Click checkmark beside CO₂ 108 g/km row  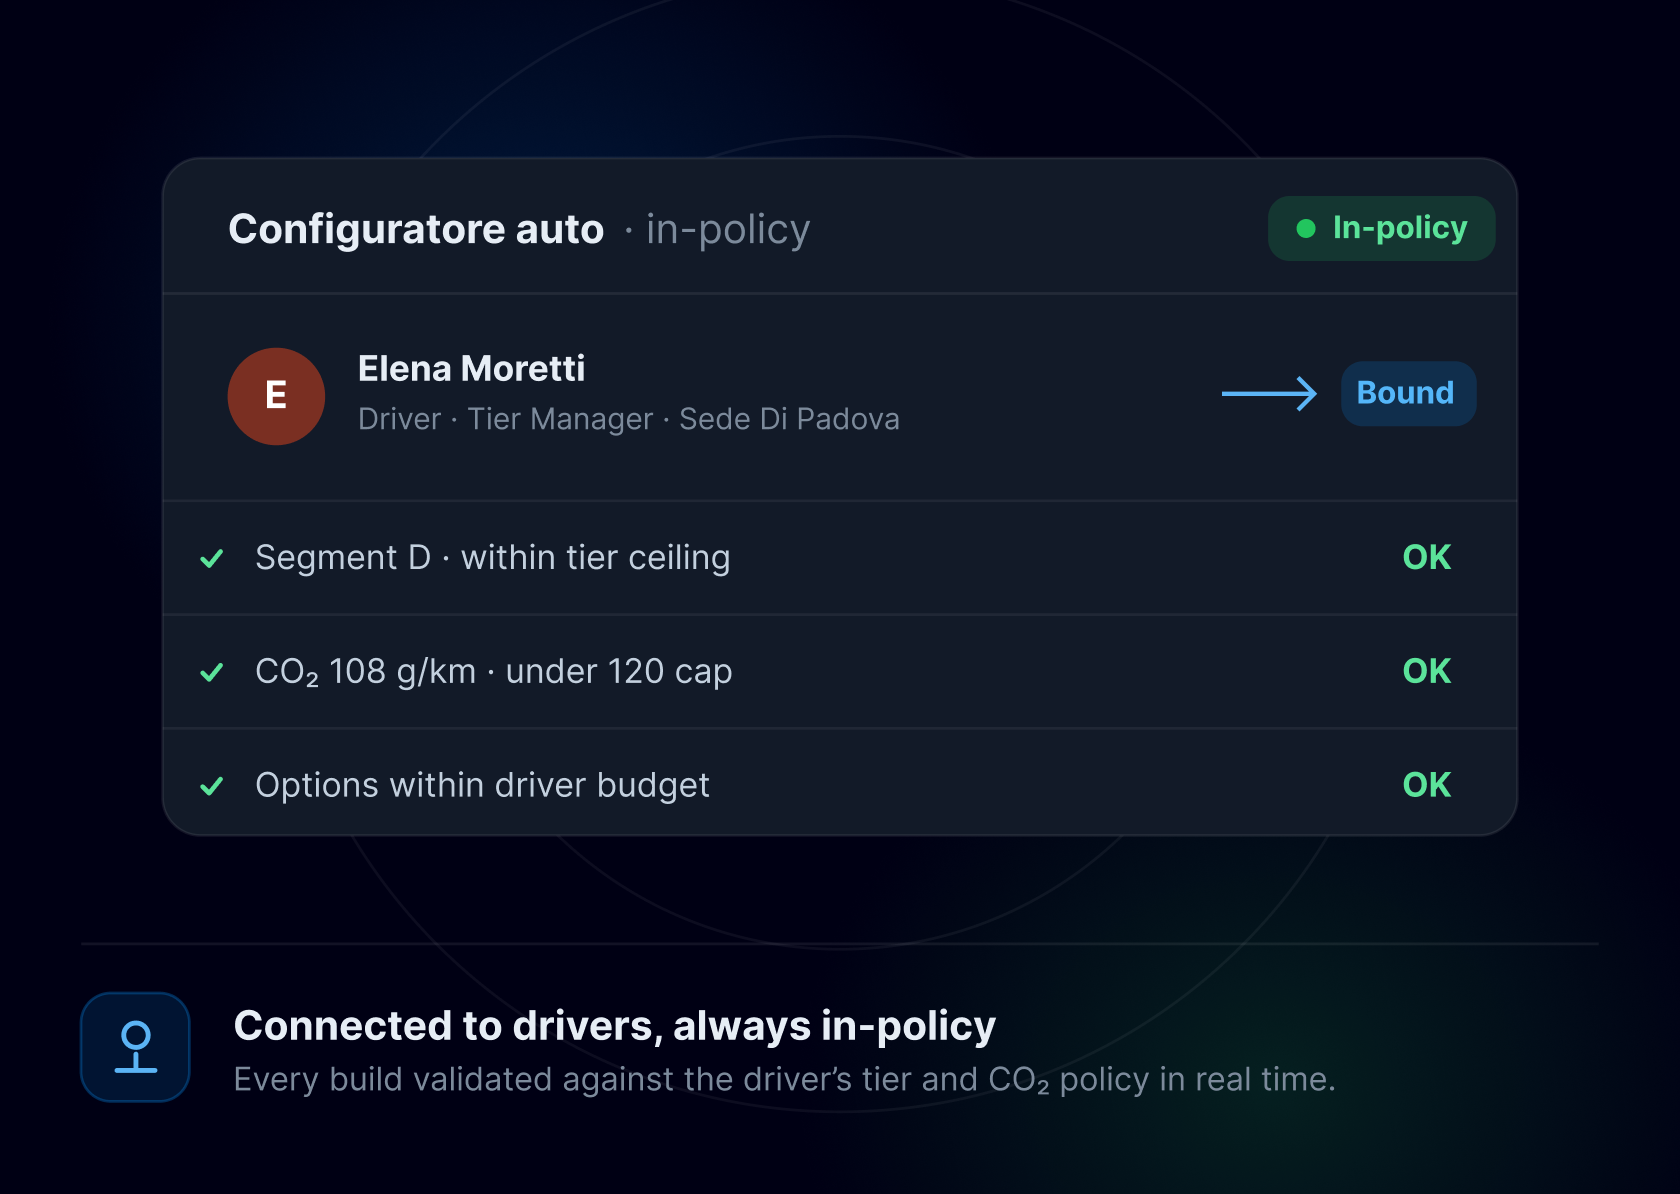[x=212, y=672]
